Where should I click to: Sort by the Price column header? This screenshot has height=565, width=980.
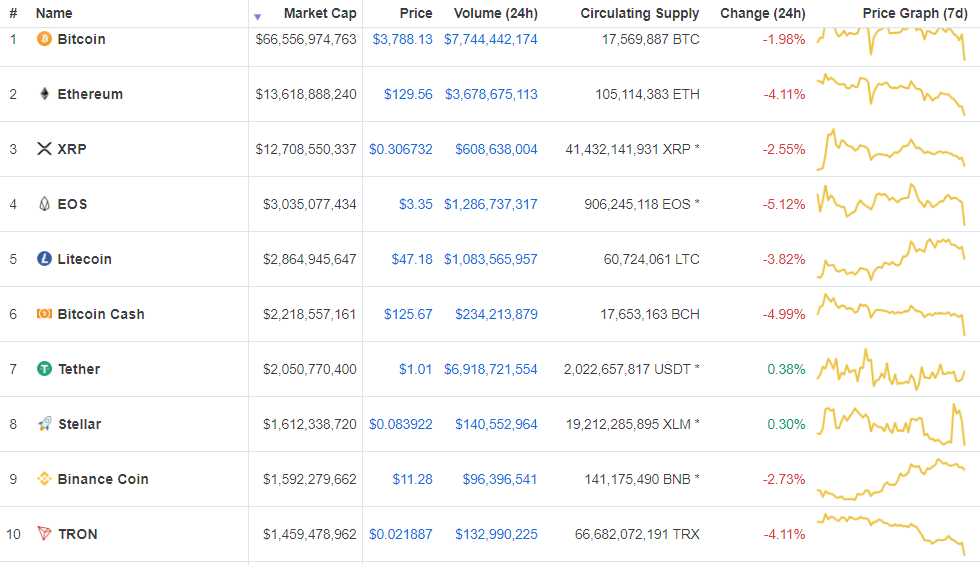pyautogui.click(x=416, y=13)
